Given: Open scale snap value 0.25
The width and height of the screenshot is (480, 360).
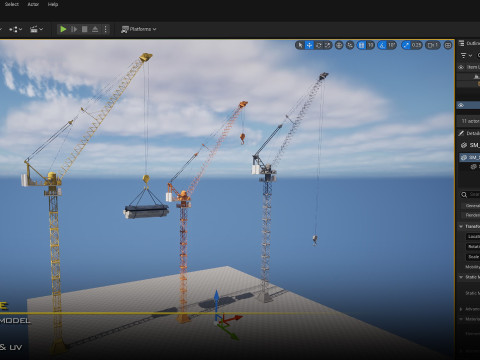Looking at the screenshot, I should click(x=416, y=45).
